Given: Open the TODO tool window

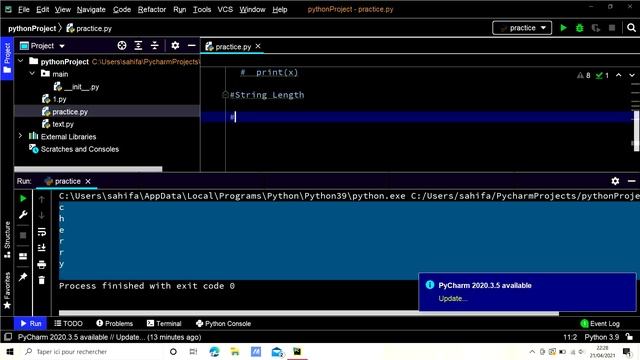Looking at the screenshot, I should coord(68,323).
